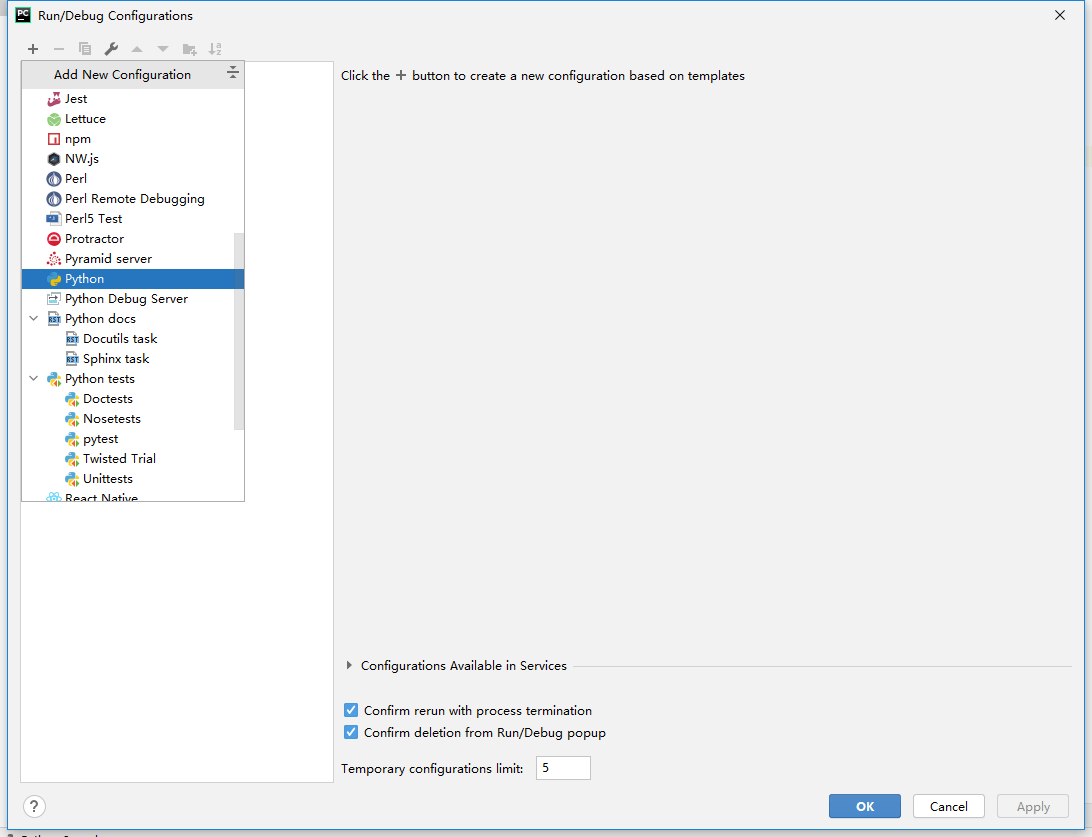Select the NW.js configuration type

coord(133,159)
